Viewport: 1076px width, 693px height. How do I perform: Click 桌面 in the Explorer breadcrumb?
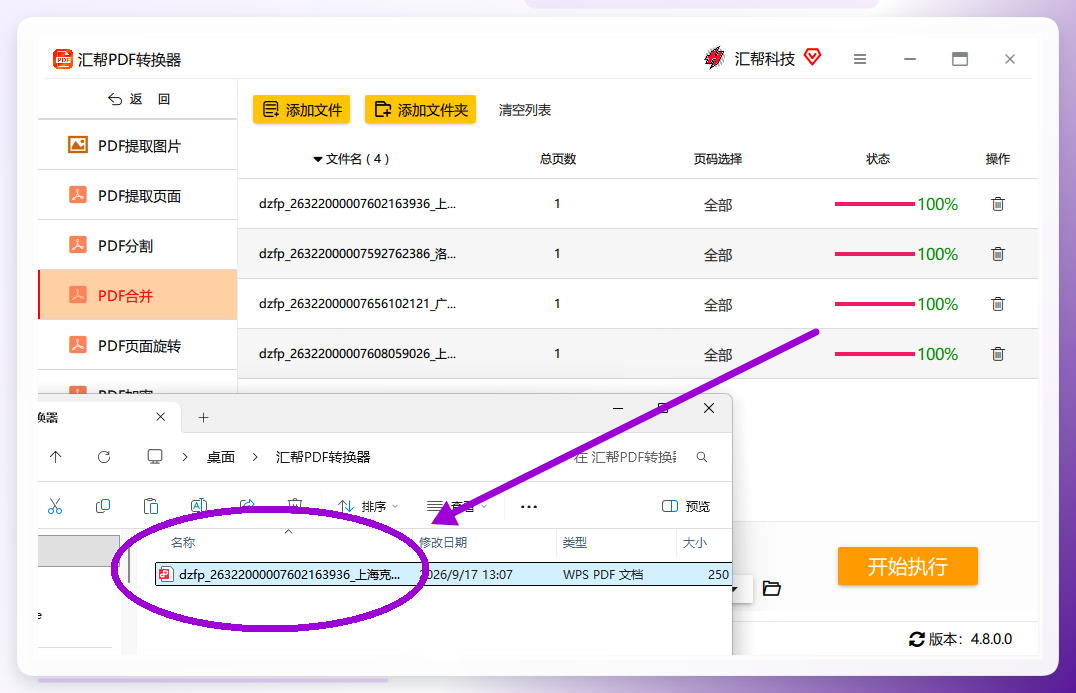coord(221,457)
